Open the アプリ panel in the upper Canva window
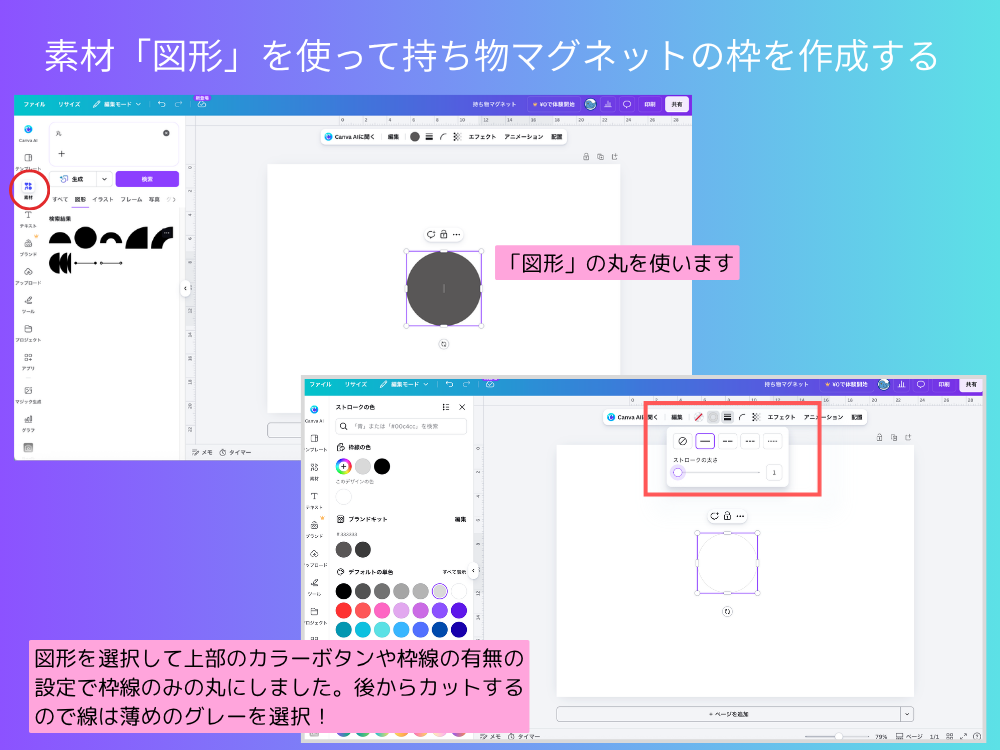 28,362
